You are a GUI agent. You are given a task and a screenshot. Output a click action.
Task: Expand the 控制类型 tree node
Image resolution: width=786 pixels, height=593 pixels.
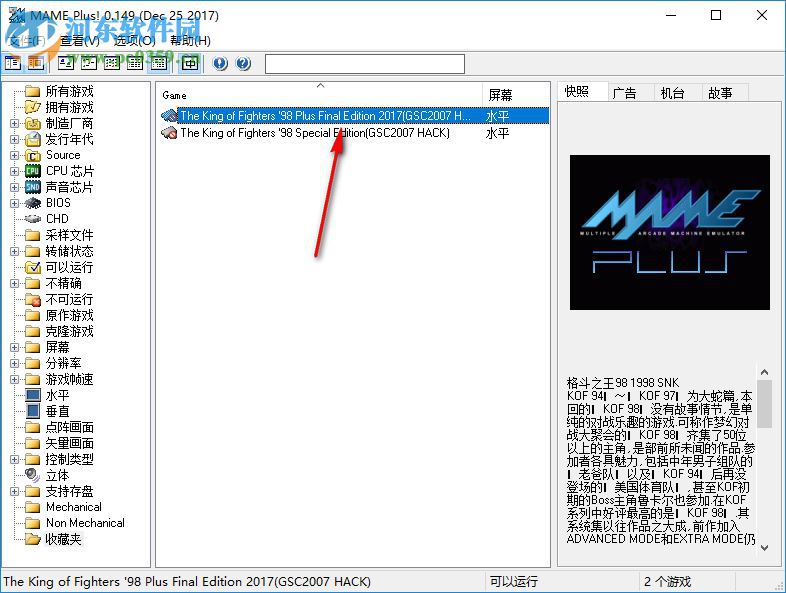pos(14,459)
